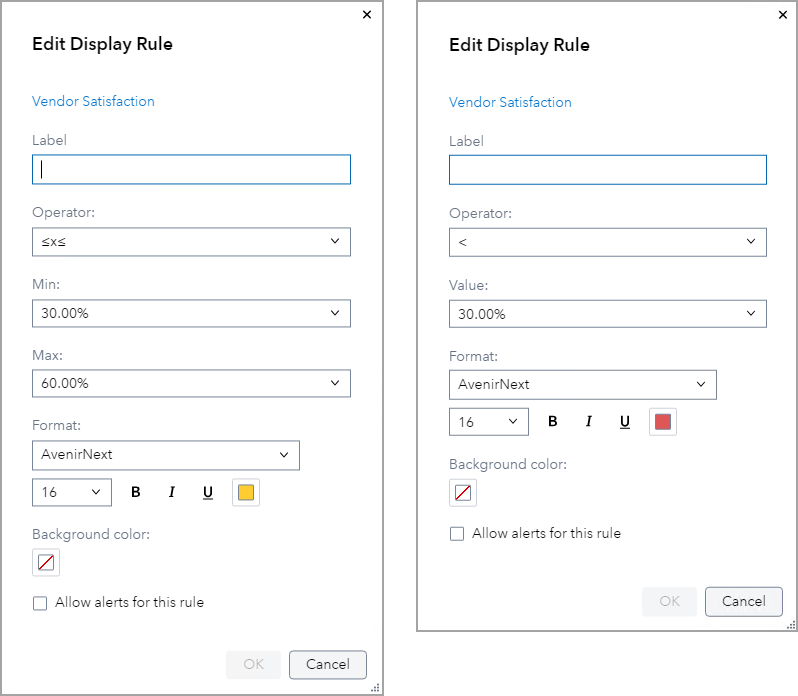798x696 pixels.
Task: Open background color picker in left dialog
Action: coord(46,562)
